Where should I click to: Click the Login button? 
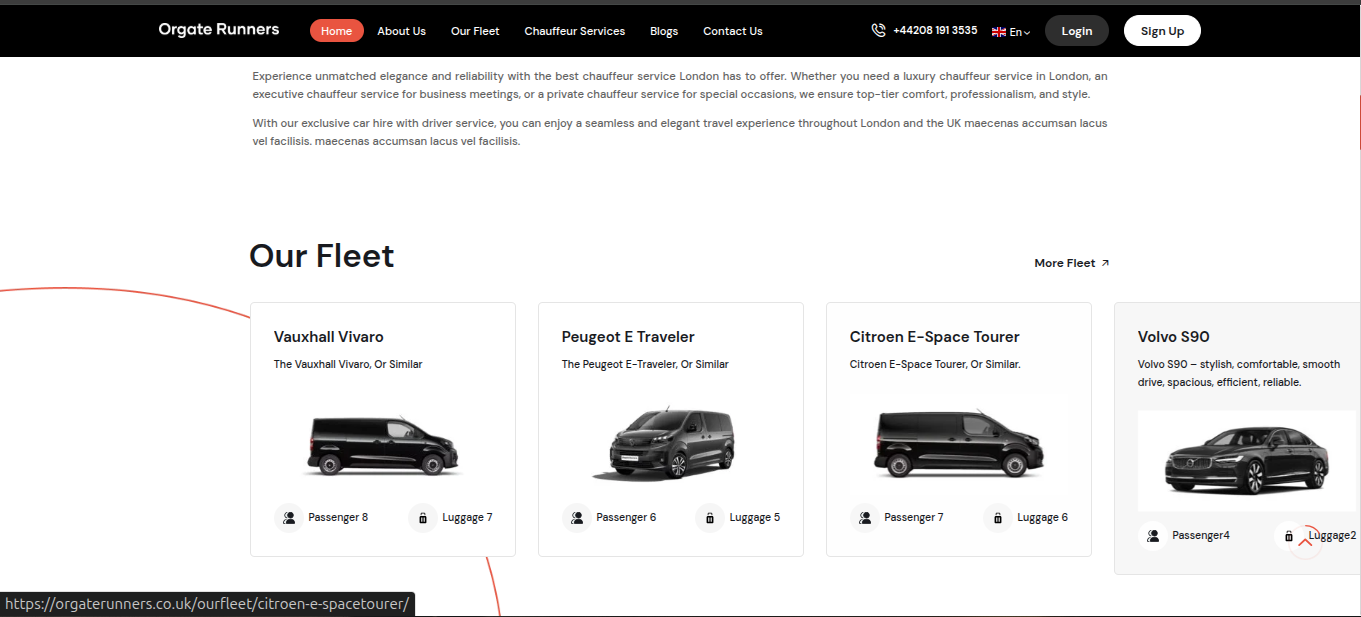tap(1076, 31)
